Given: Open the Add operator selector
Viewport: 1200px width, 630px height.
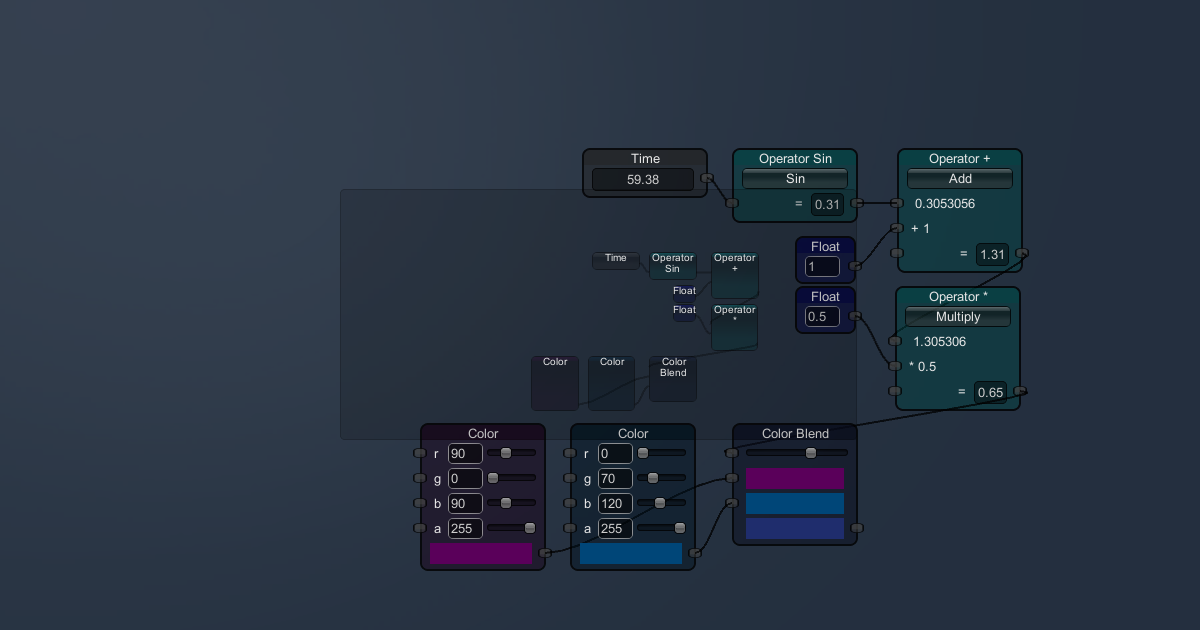Looking at the screenshot, I should pos(958,178).
